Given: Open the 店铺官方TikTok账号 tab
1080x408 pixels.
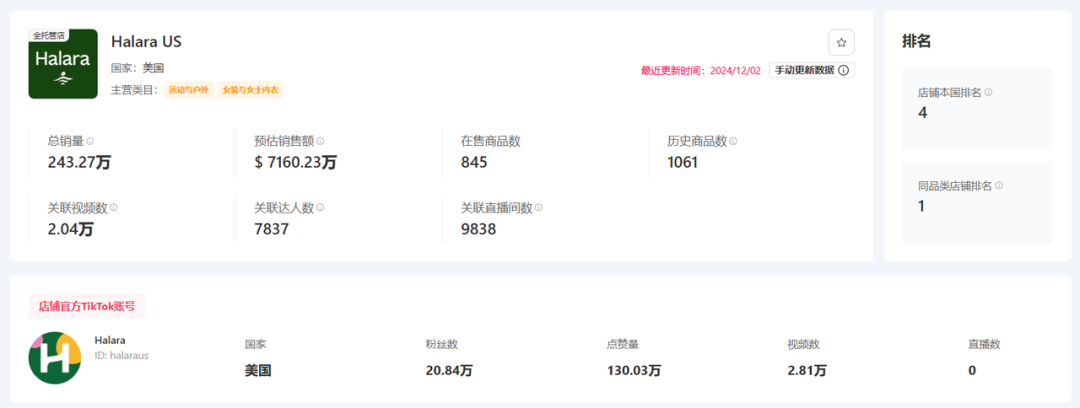Looking at the screenshot, I should point(87,306).
